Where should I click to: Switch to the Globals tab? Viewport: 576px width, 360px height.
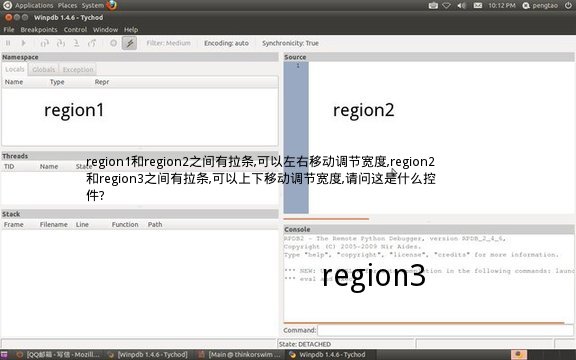[43, 69]
